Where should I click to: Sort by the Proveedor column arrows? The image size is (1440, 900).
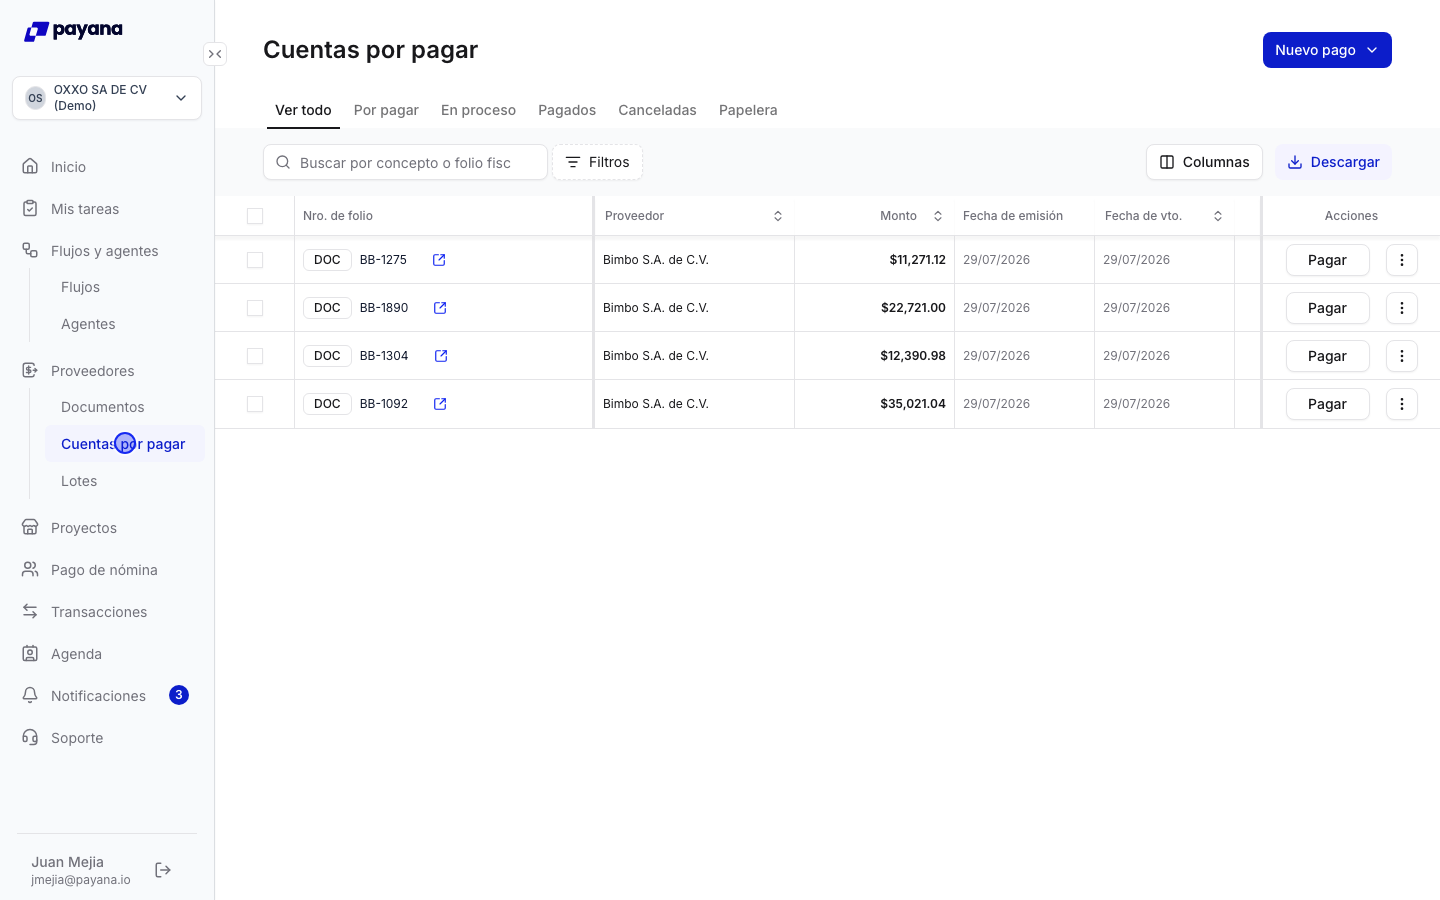click(778, 216)
